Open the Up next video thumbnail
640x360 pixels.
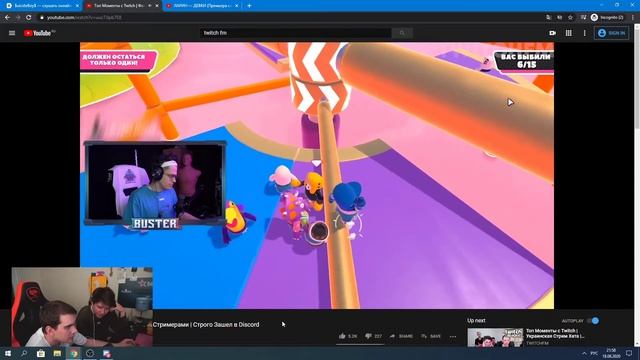point(495,338)
